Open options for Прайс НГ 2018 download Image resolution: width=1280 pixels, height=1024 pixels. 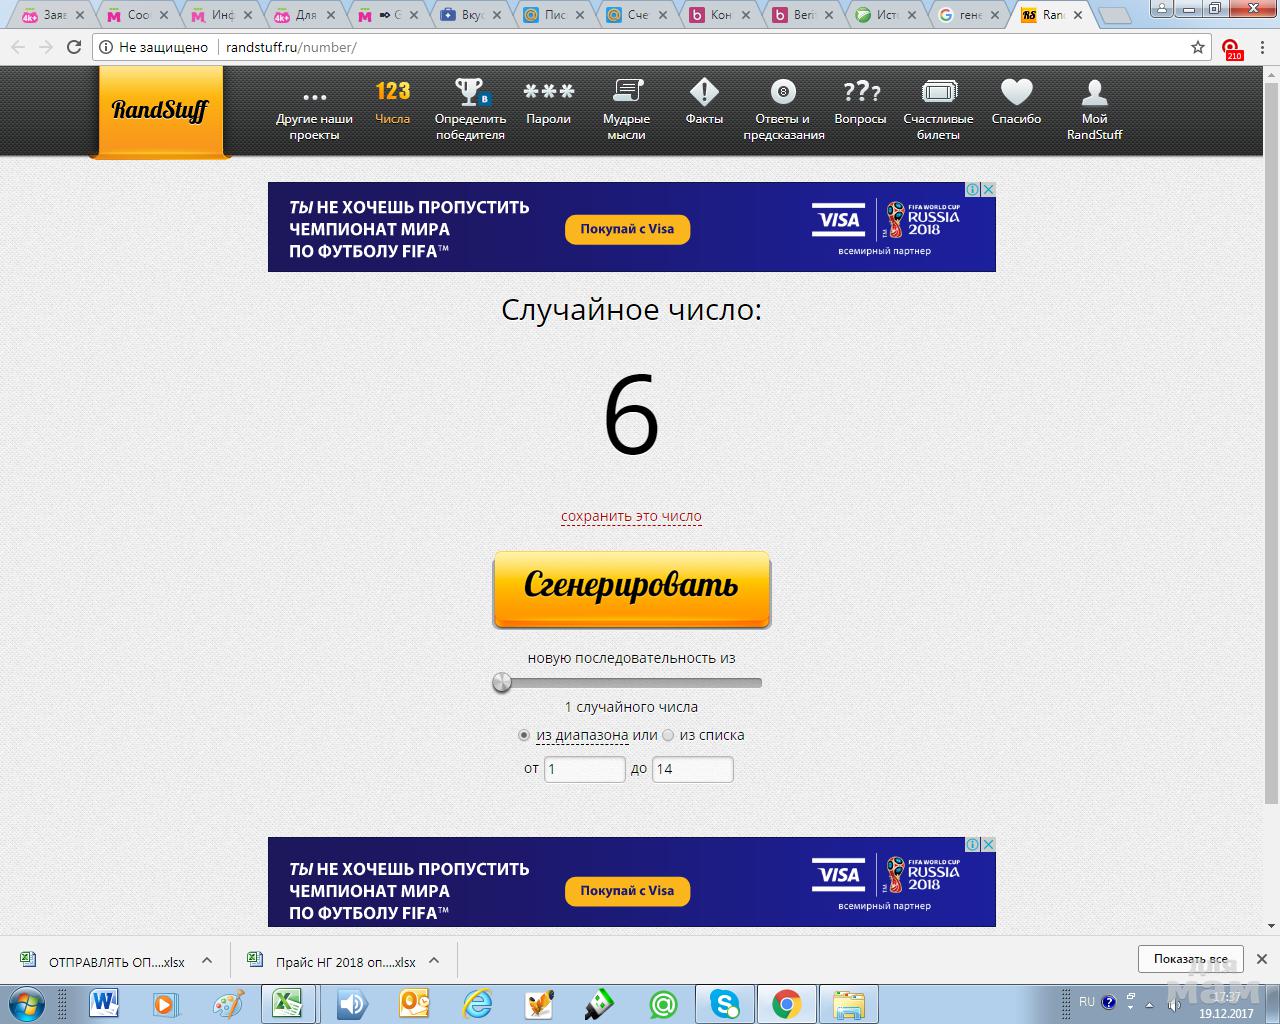click(434, 961)
